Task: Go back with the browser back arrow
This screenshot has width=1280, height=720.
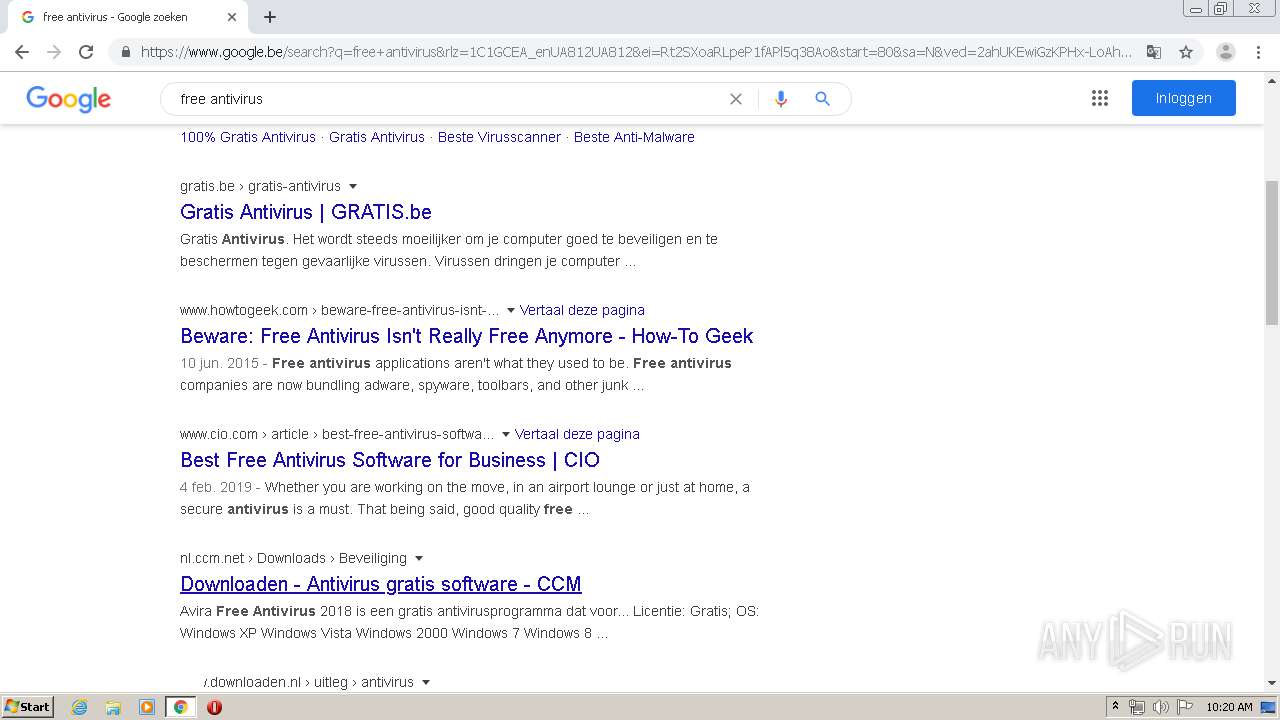Action: click(22, 52)
